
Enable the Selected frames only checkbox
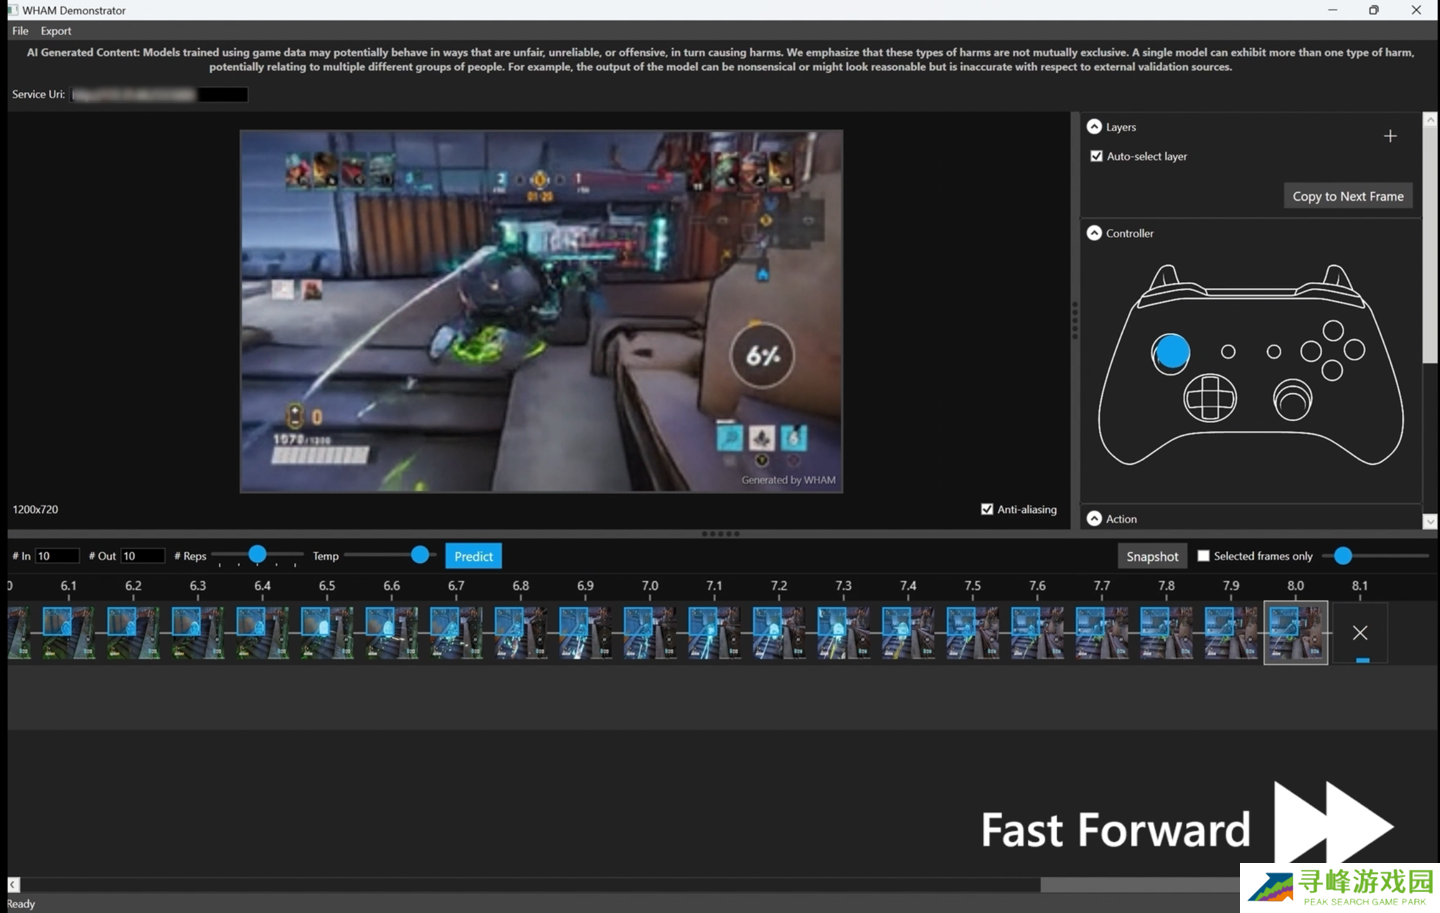[x=1204, y=556]
